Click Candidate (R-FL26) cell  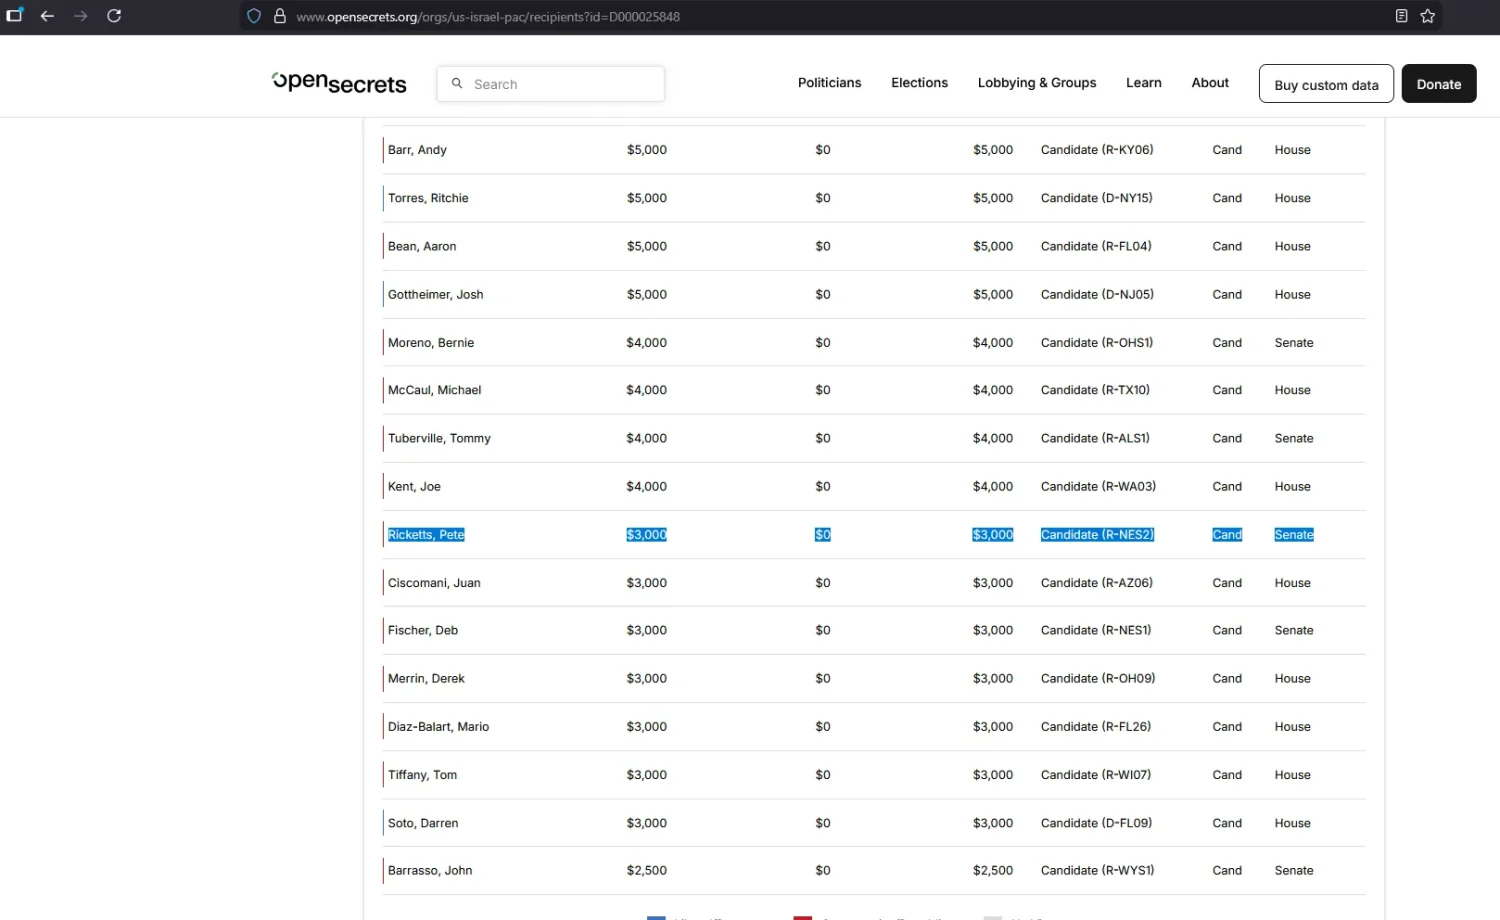click(x=1096, y=727)
